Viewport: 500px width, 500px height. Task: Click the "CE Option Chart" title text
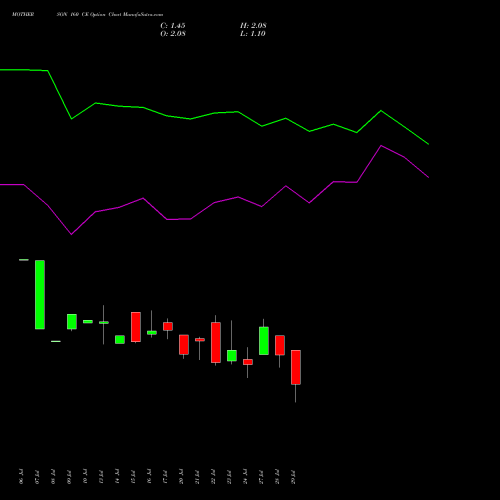101,15
